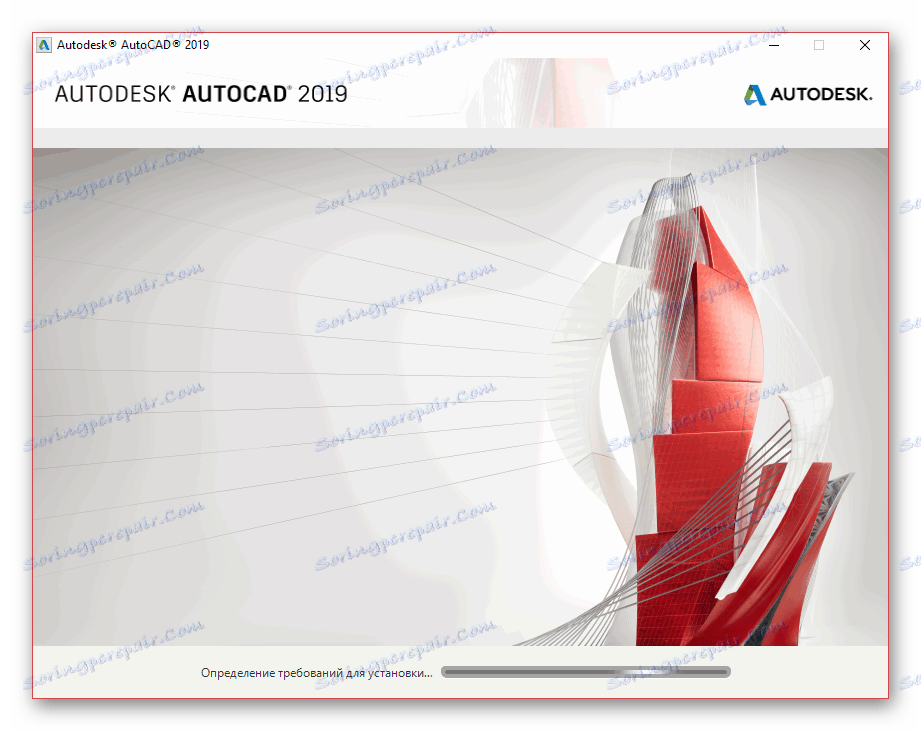Image resolution: width=921 pixels, height=731 pixels.
Task: Click the 'Autodesk® AutoCAD® 2019' window title text
Action: (133, 45)
